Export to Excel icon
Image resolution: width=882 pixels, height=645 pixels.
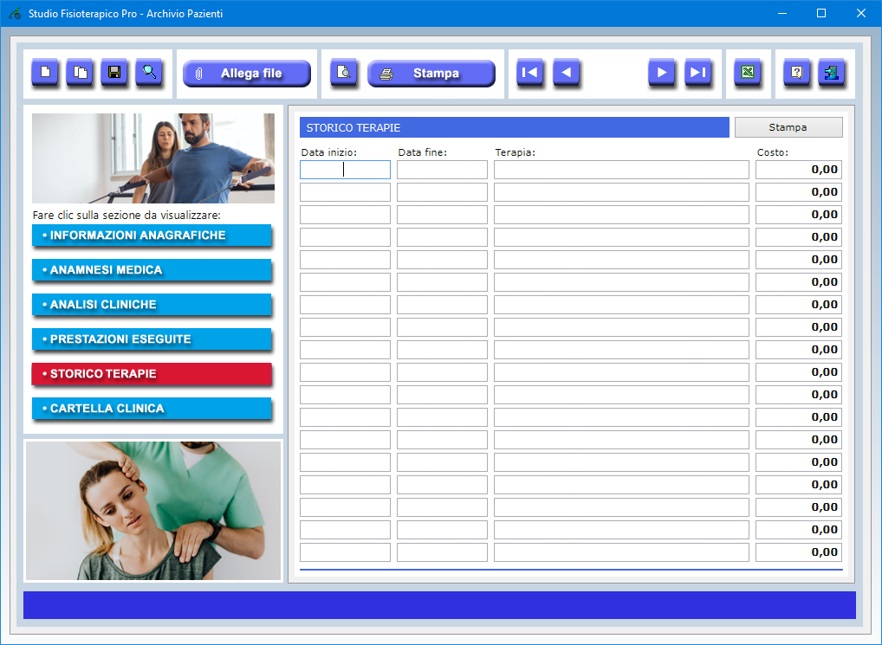click(748, 73)
